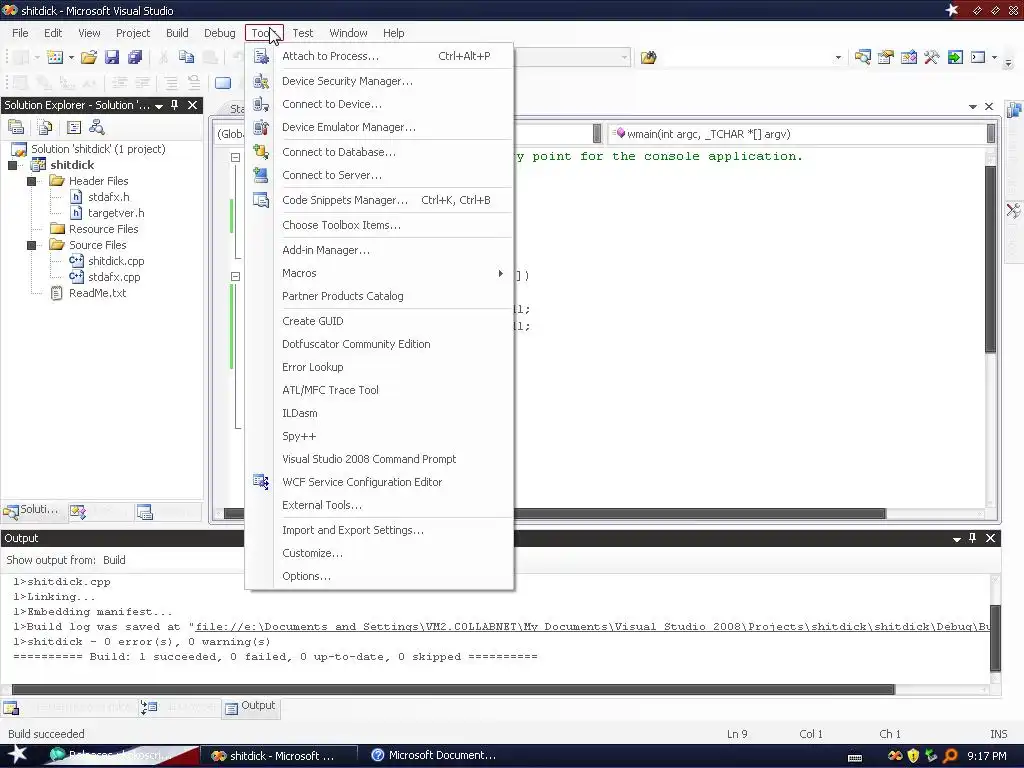Switch to the Solution Explorer bottom tab
This screenshot has width=1024, height=768.
click(31, 510)
